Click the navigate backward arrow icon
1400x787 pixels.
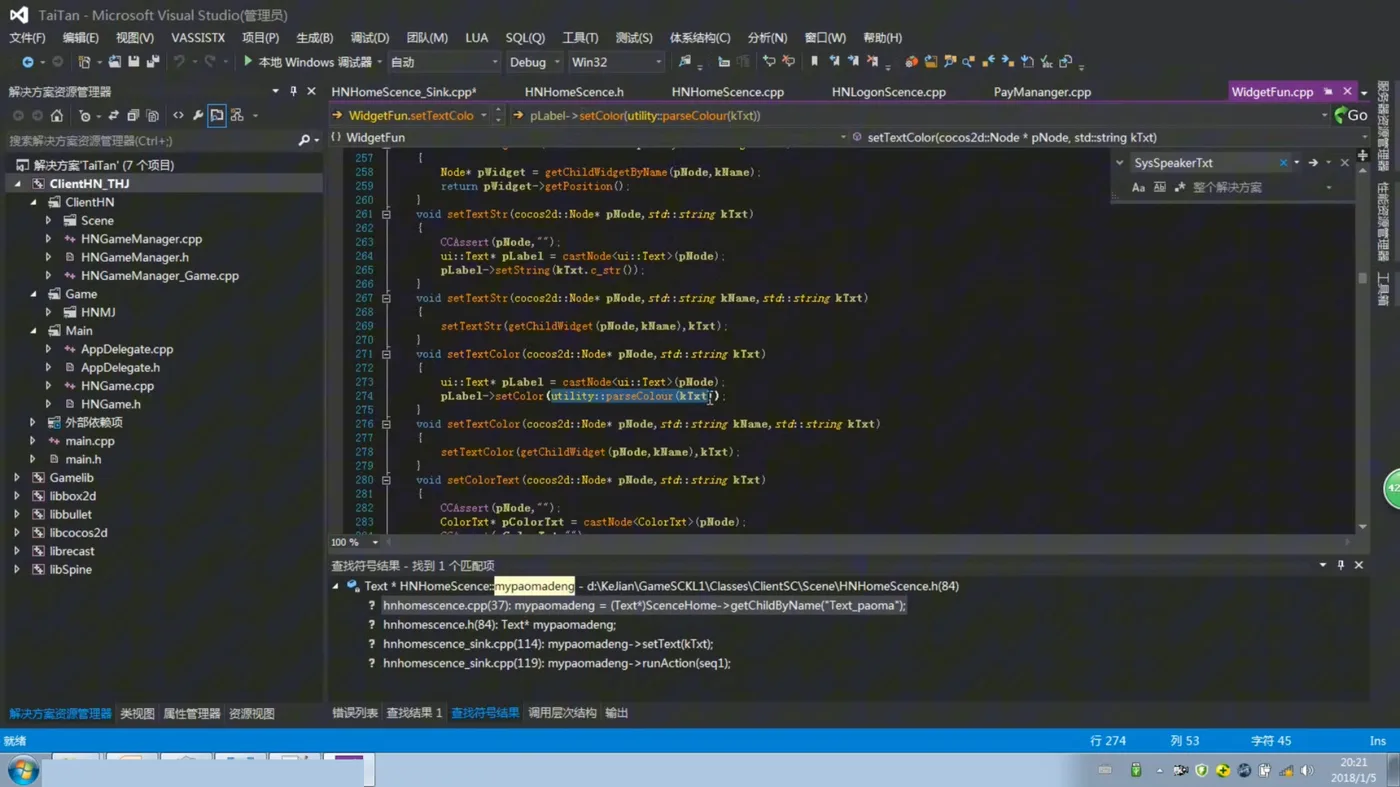pyautogui.click(x=27, y=62)
